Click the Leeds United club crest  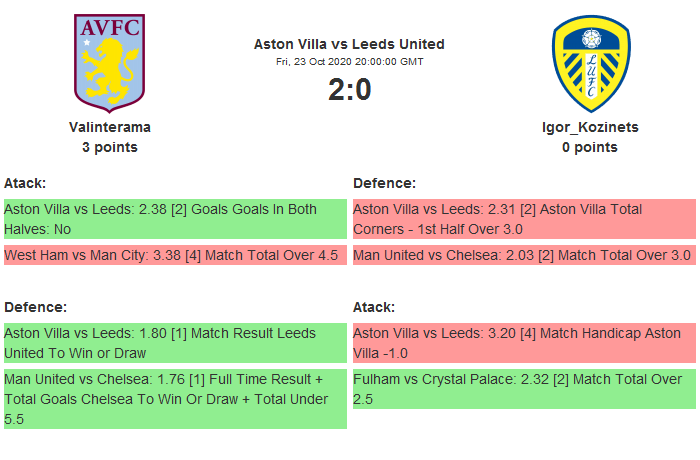coord(590,62)
